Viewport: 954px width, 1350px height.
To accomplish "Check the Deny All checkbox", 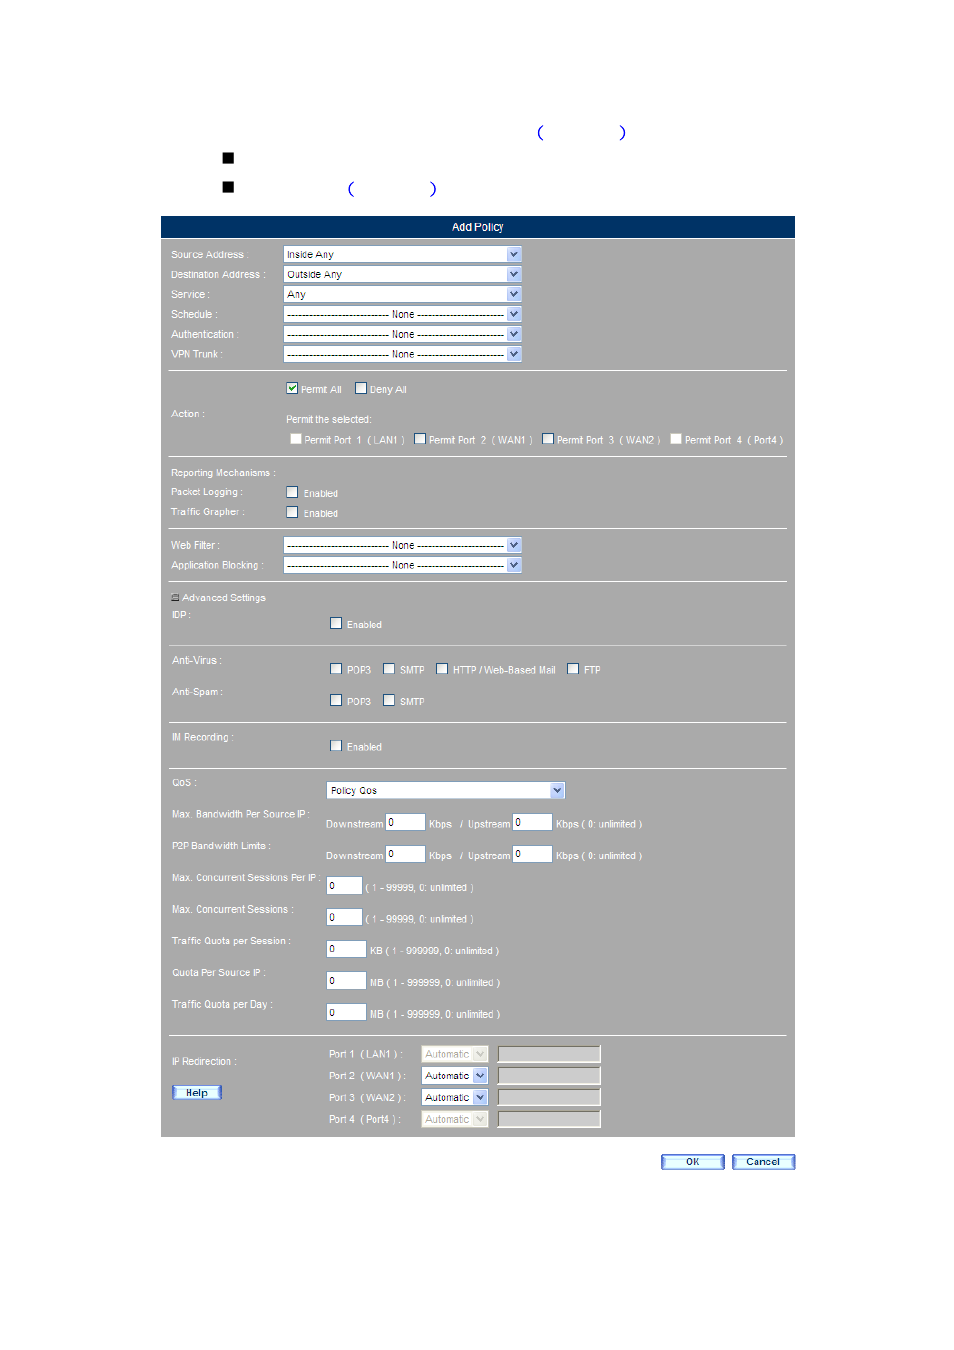I will [x=361, y=388].
